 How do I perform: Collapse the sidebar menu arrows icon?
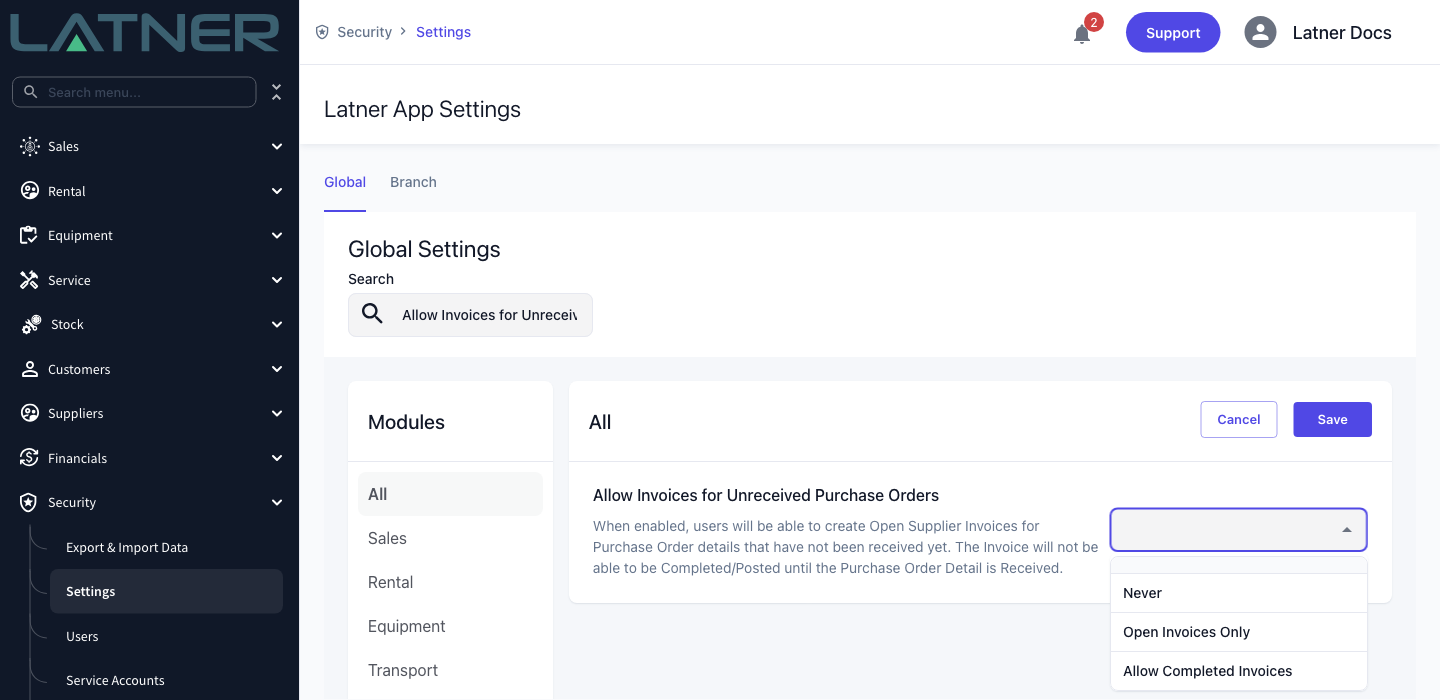click(x=277, y=92)
